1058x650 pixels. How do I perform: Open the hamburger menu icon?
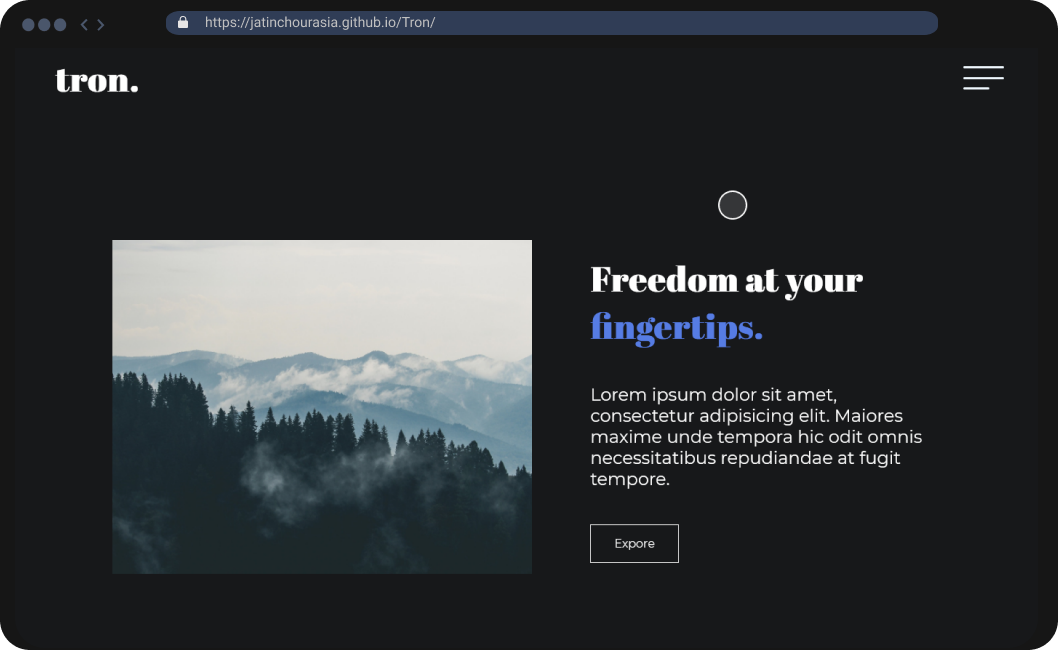(983, 78)
